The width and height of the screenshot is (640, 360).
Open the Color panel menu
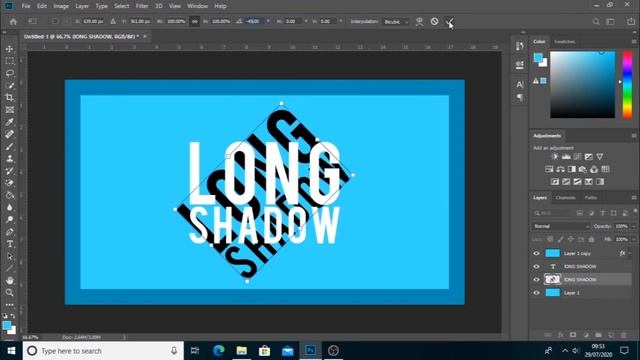(634, 42)
